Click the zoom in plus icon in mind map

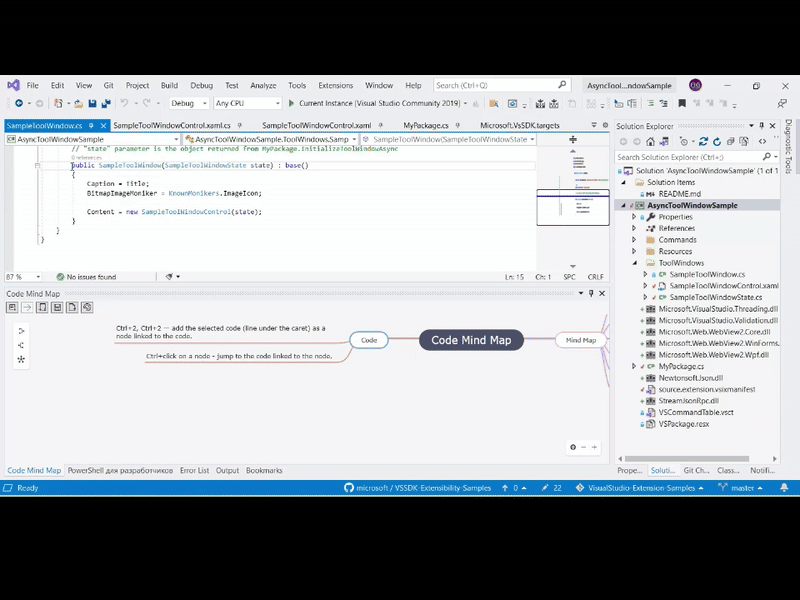click(x=594, y=447)
